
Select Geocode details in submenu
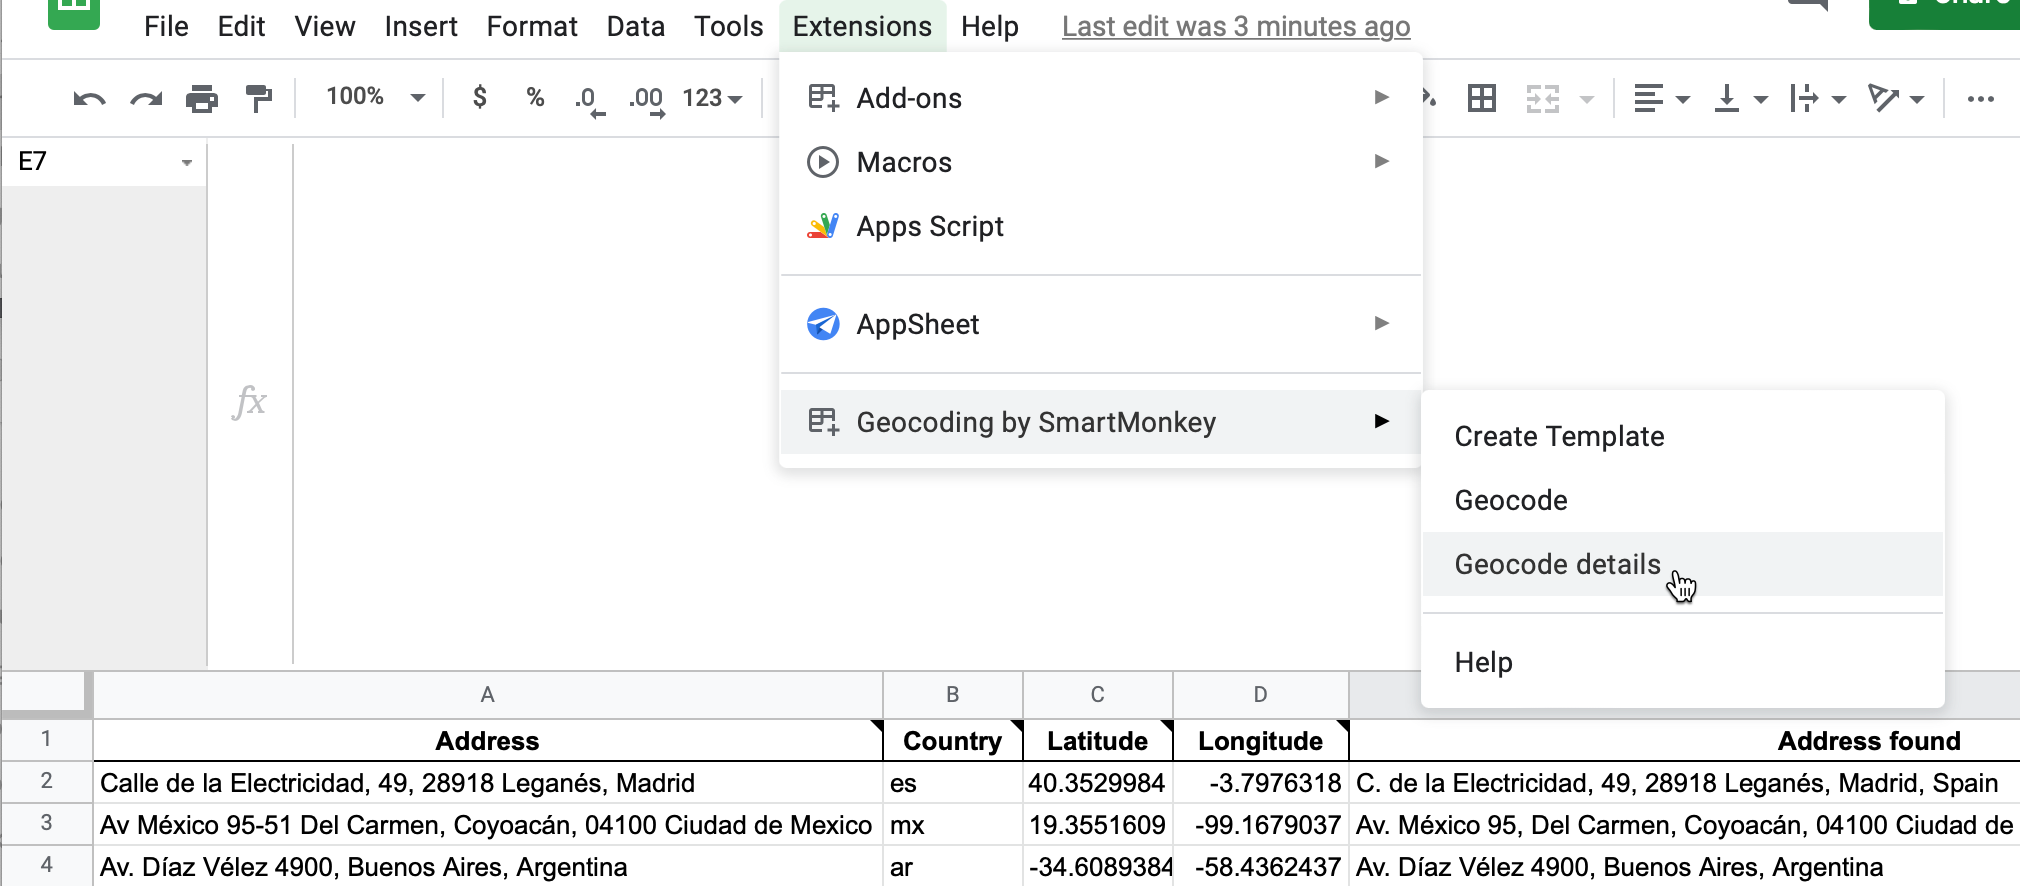[1683, 564]
